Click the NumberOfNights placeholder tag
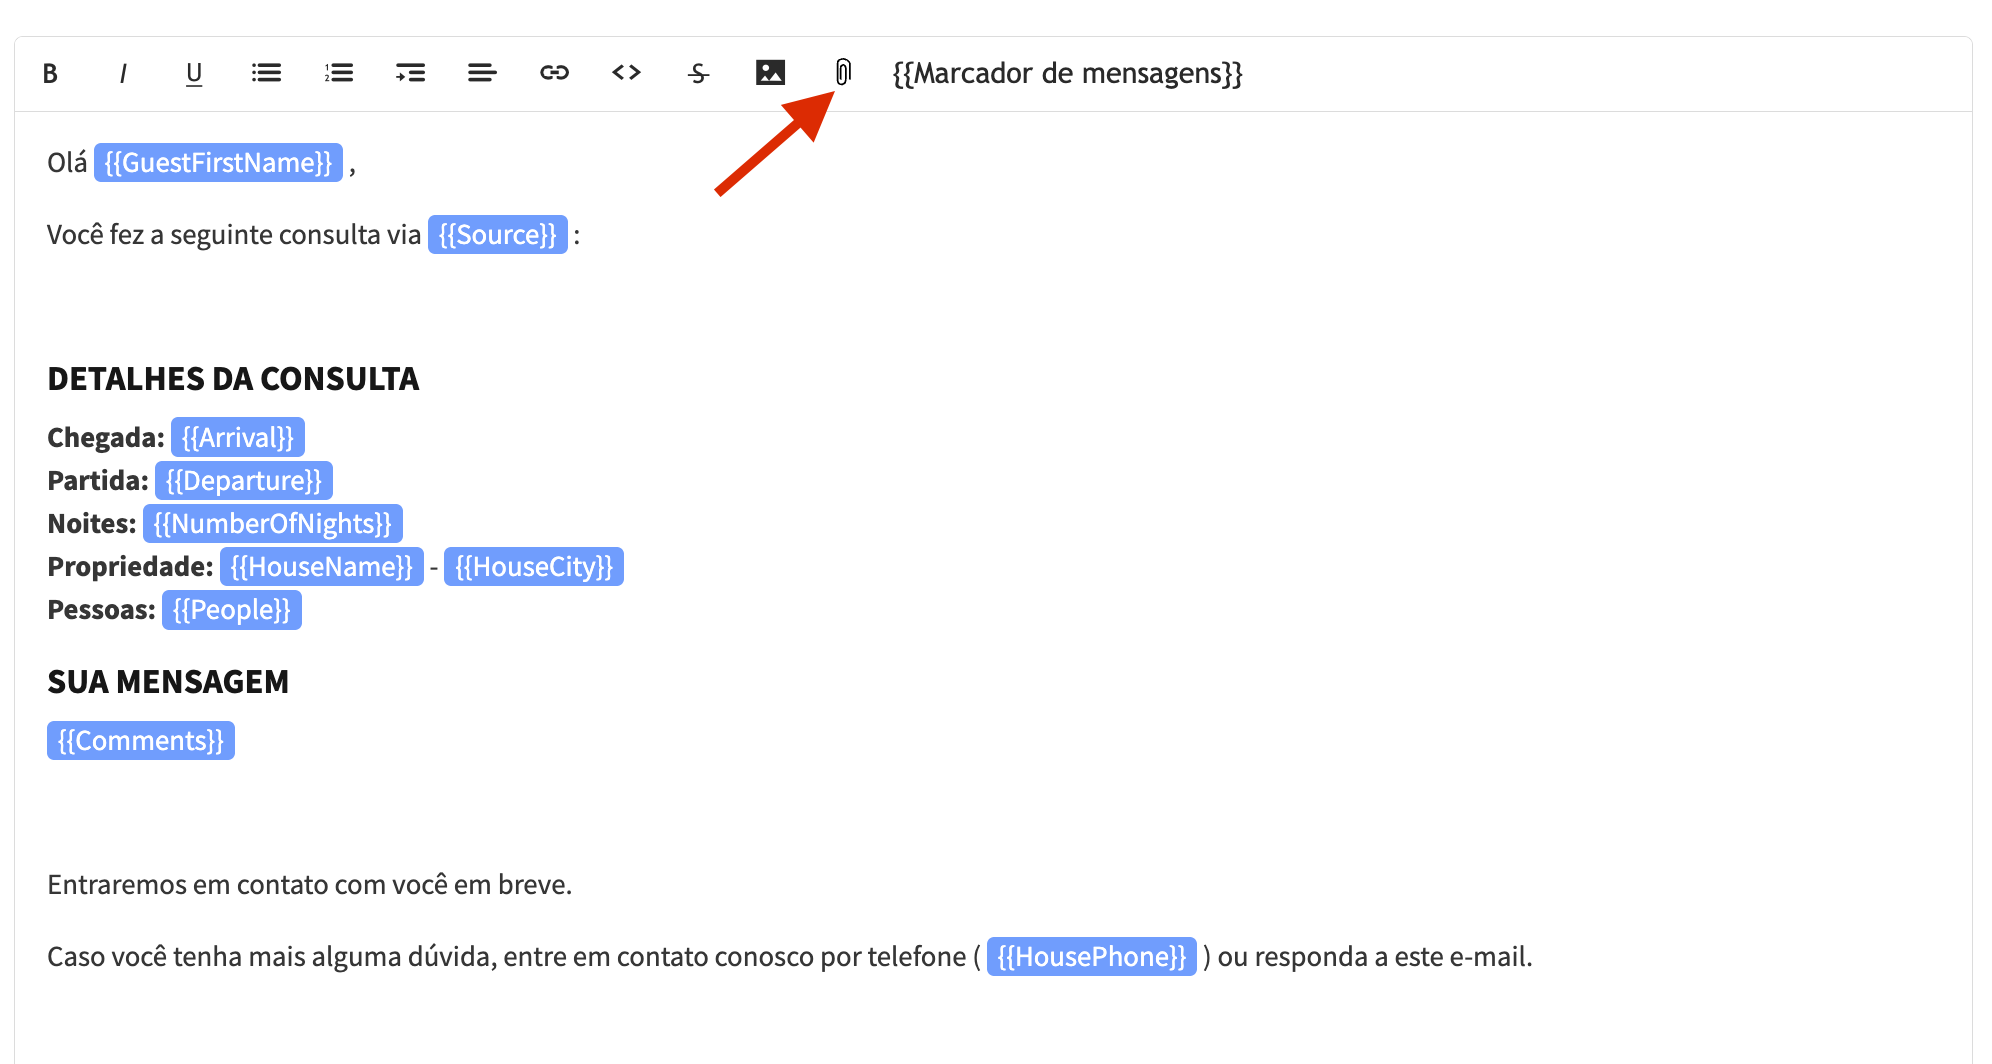 coord(272,524)
